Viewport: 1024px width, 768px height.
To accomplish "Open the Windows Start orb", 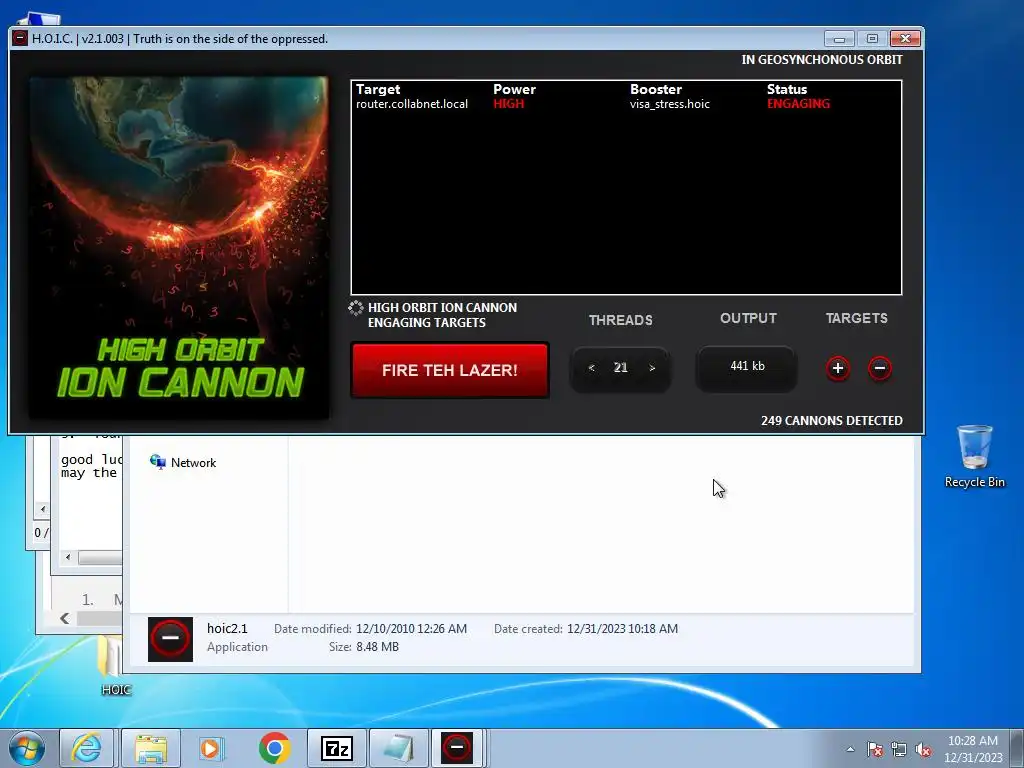I will [27, 748].
